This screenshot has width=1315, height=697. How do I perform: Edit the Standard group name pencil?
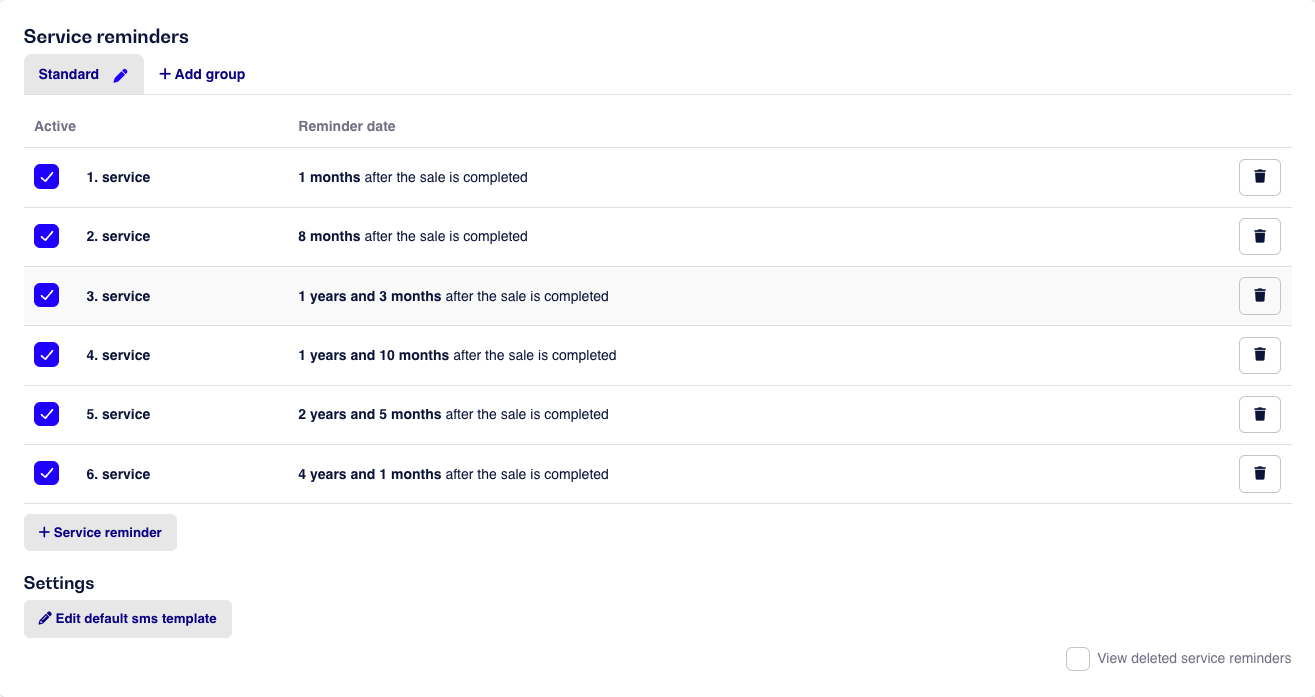pyautogui.click(x=121, y=75)
